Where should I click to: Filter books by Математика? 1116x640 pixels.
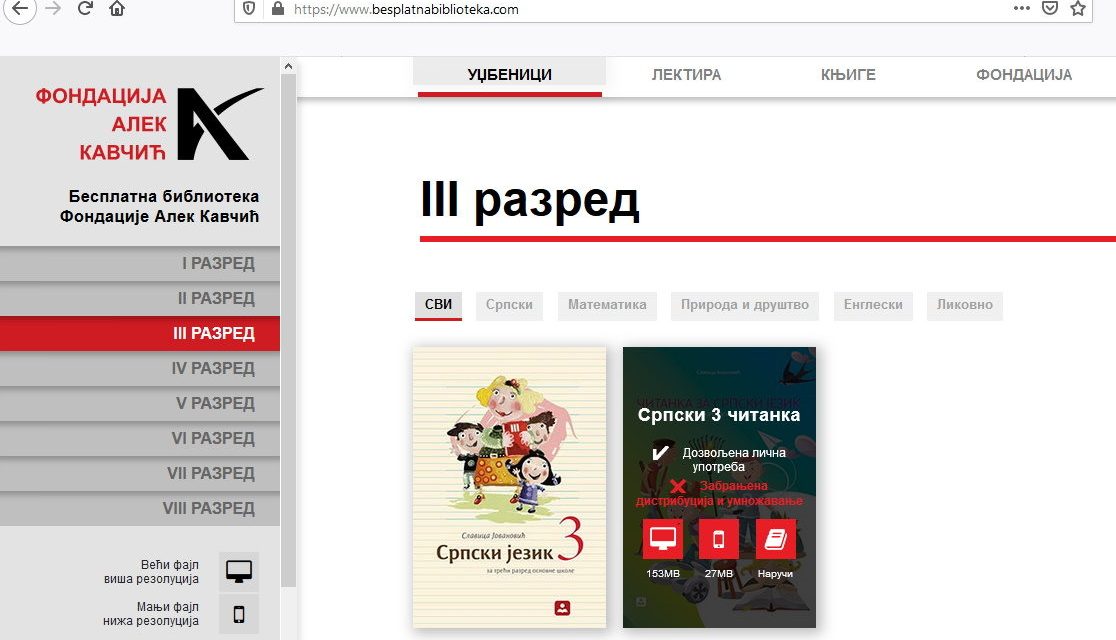607,305
